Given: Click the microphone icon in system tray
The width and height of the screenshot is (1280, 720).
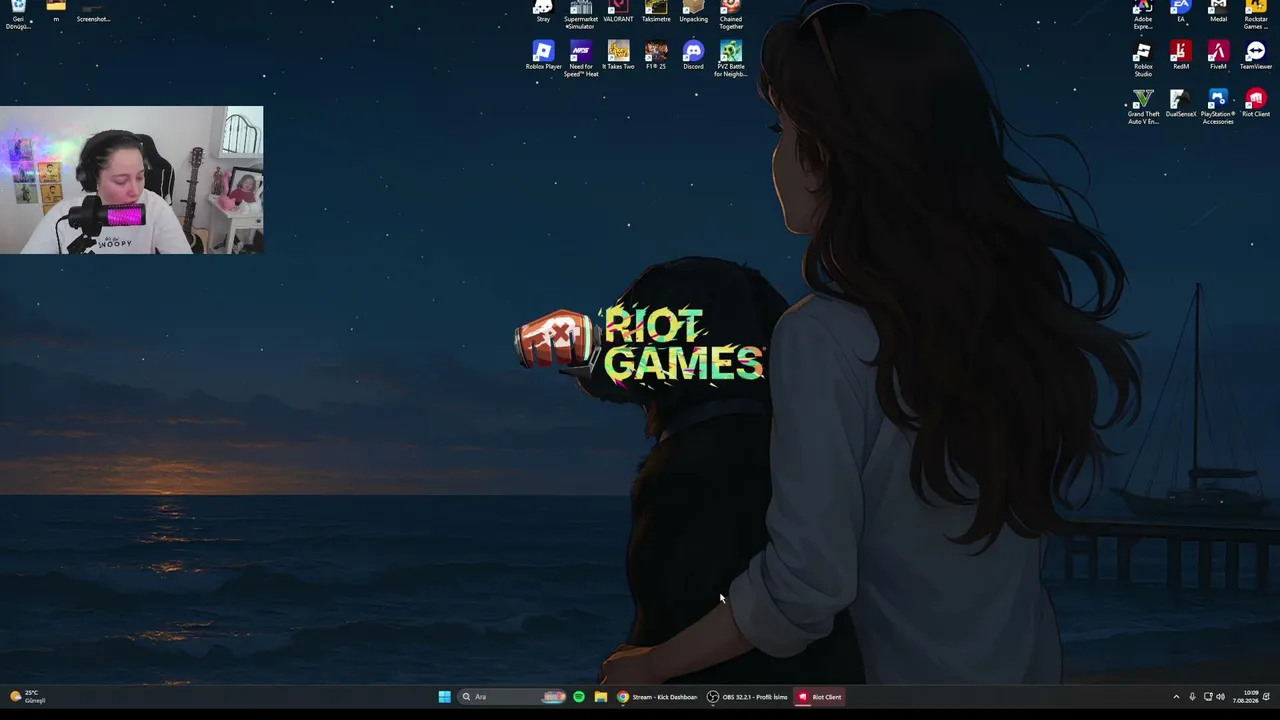Looking at the screenshot, I should (x=1192, y=697).
